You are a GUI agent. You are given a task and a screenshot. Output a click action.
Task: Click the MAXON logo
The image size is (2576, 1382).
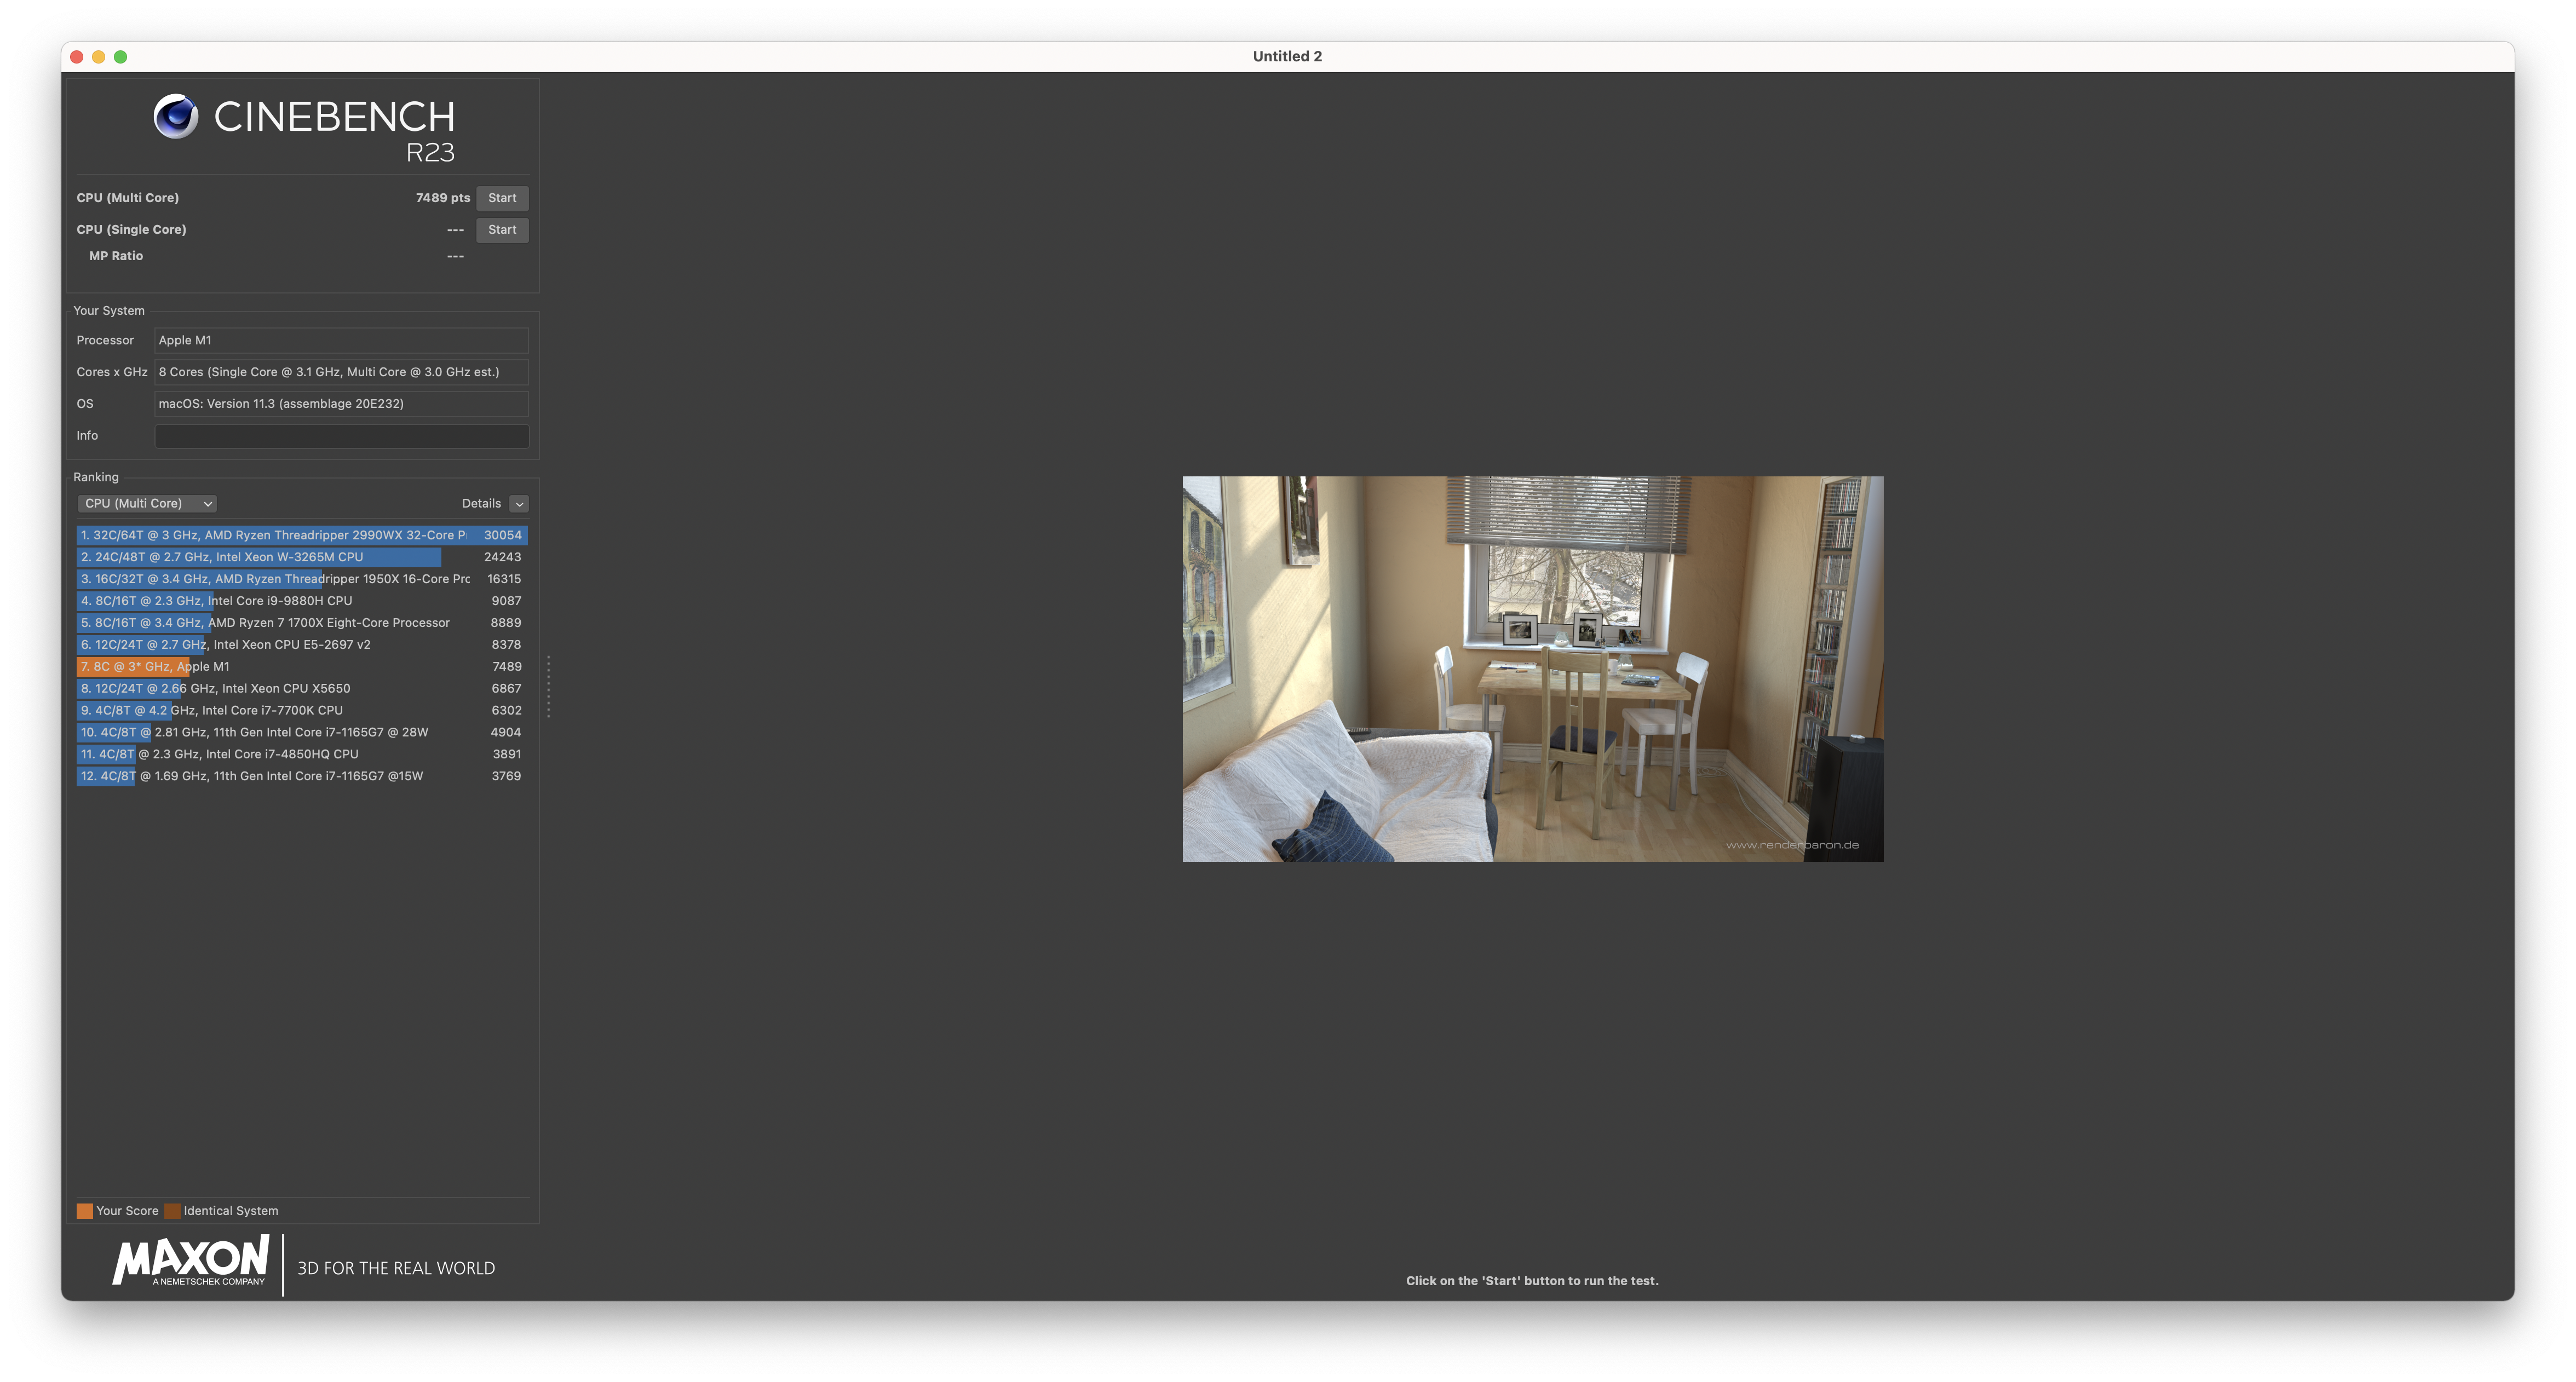(x=191, y=1260)
